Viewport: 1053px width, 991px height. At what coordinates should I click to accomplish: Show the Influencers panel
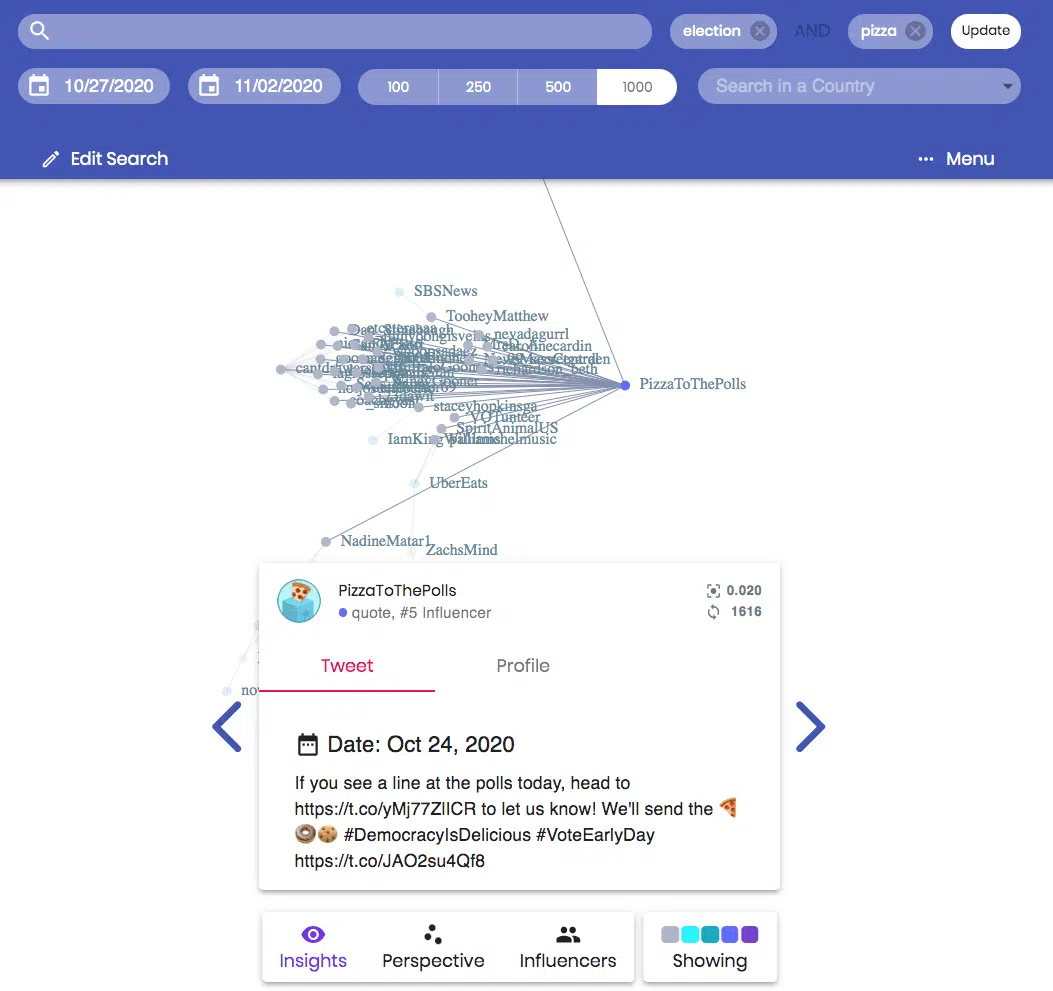tap(568, 947)
